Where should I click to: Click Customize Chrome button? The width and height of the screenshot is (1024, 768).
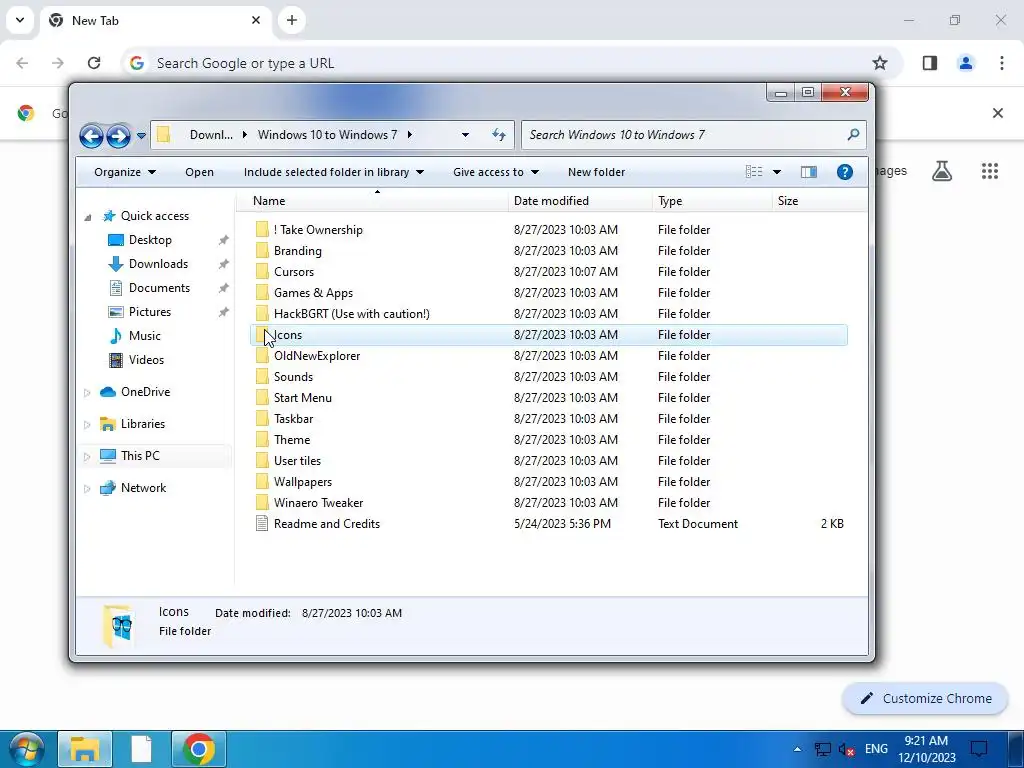pos(925,698)
